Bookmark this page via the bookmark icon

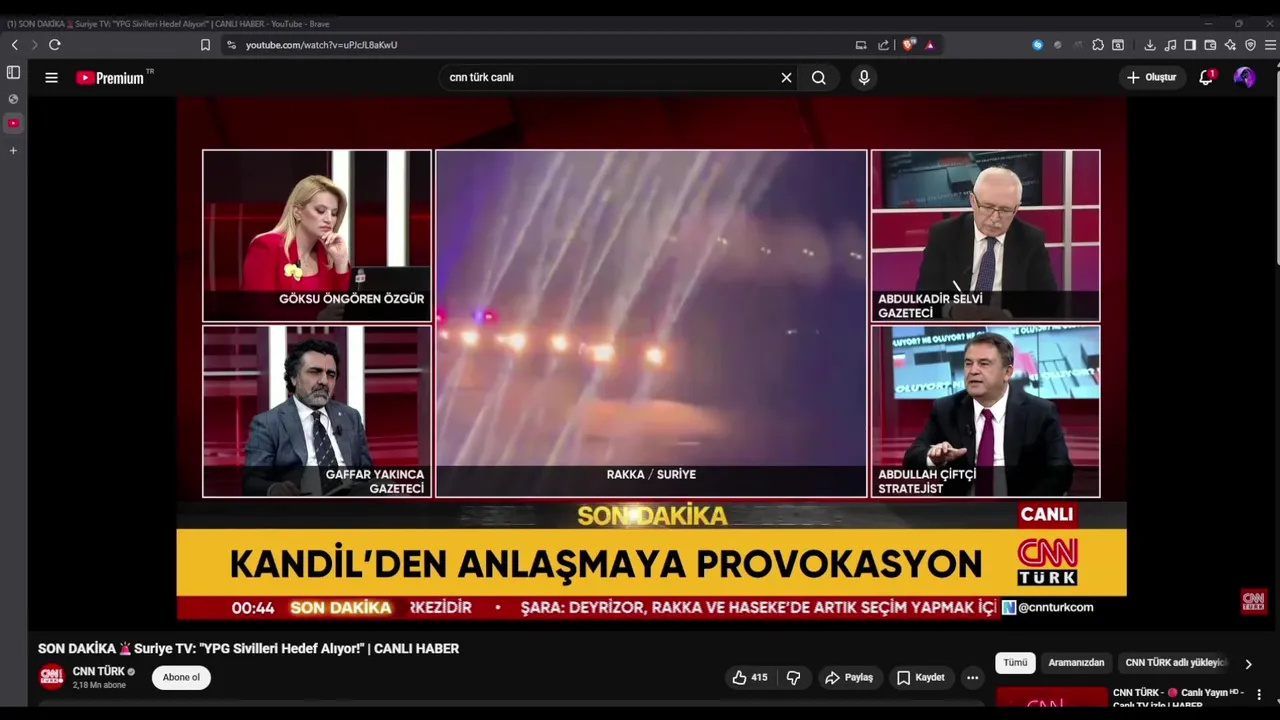pos(205,45)
